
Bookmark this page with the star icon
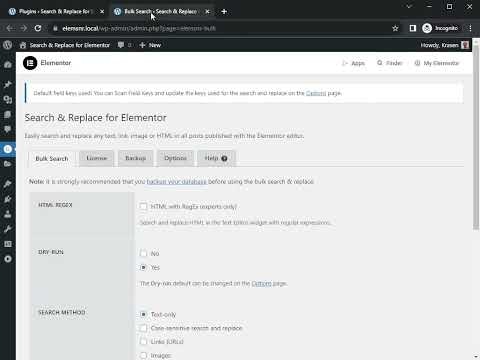pyautogui.click(x=395, y=28)
